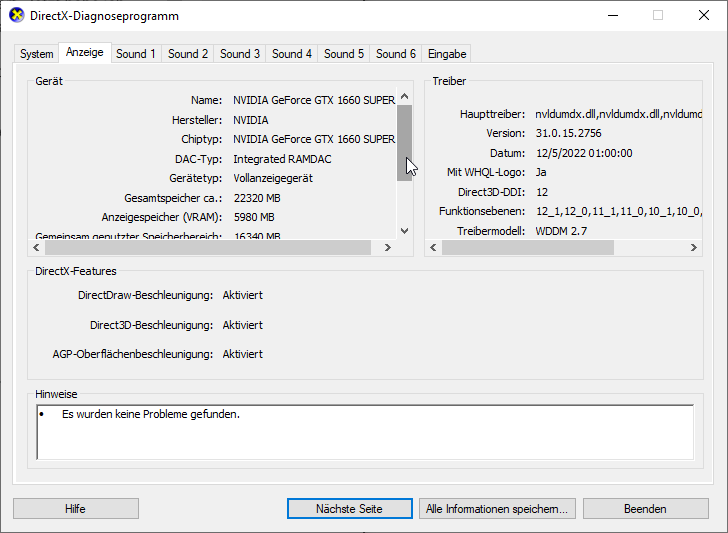
Task: Click the Funktionsebenen label
Action: pyautogui.click(x=482, y=212)
